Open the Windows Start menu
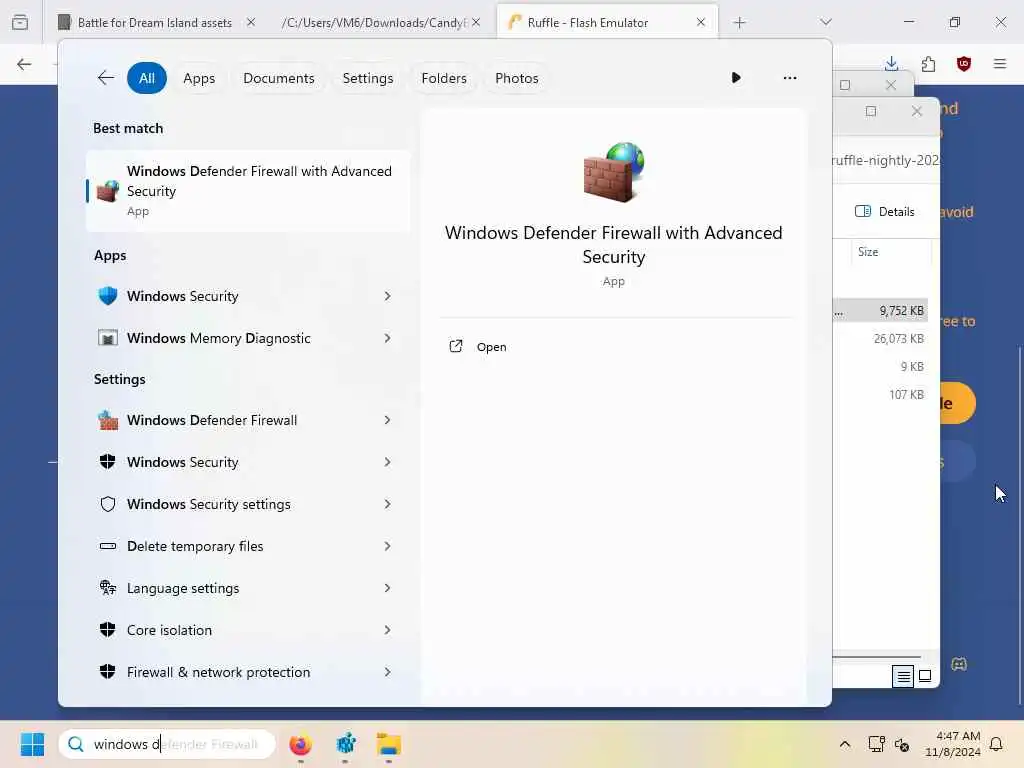 (x=32, y=744)
